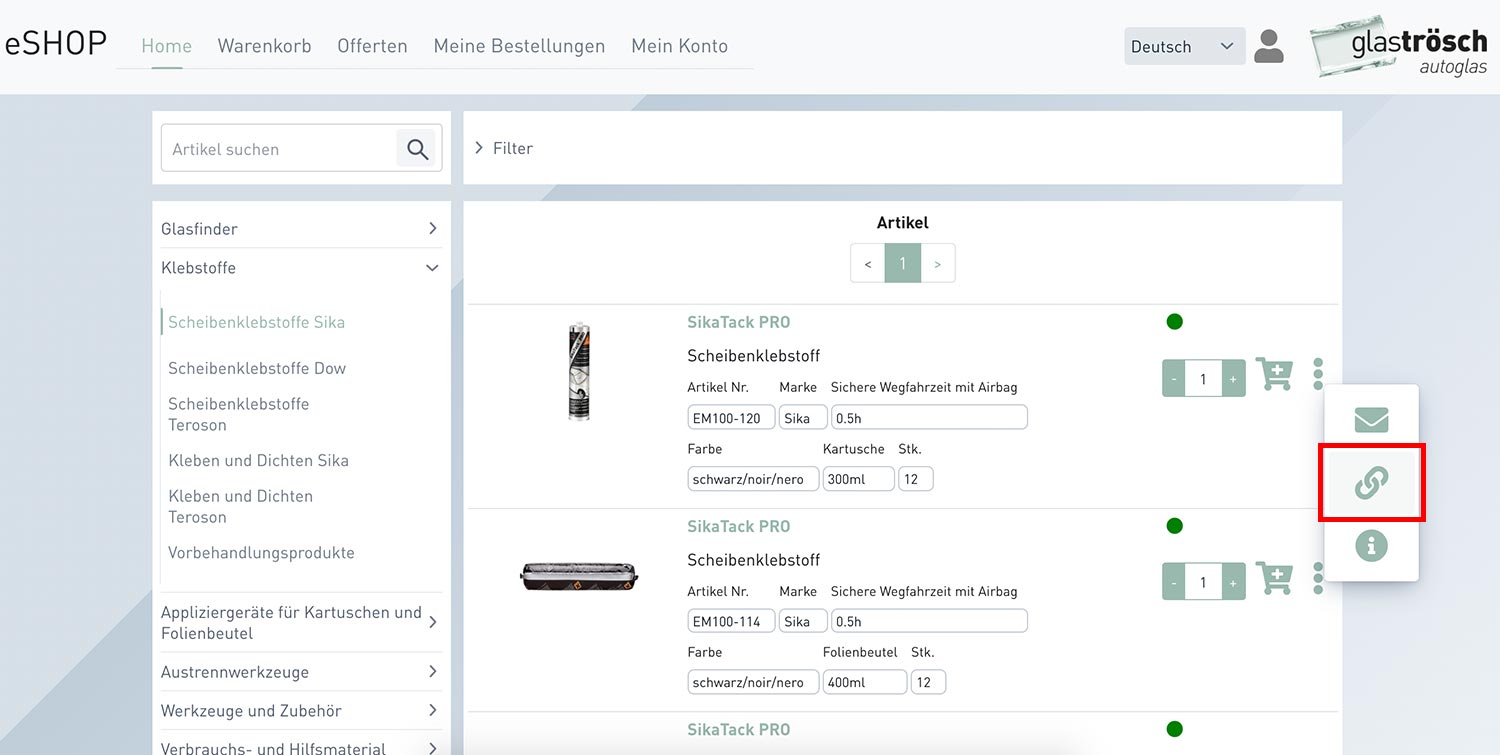Open Mein Konto tab
Viewport: 1500px width, 755px height.
(679, 46)
